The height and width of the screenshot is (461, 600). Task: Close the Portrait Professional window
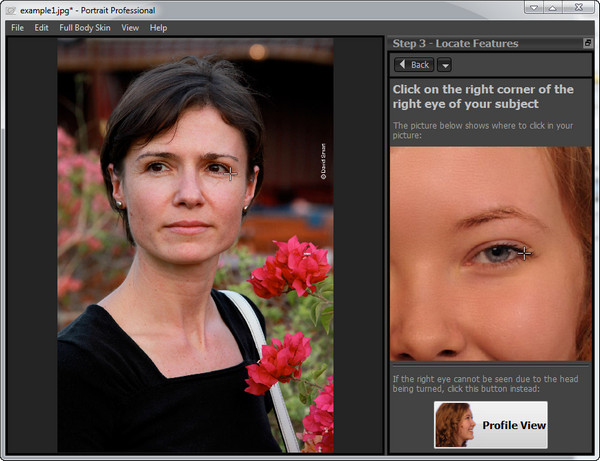578,7
